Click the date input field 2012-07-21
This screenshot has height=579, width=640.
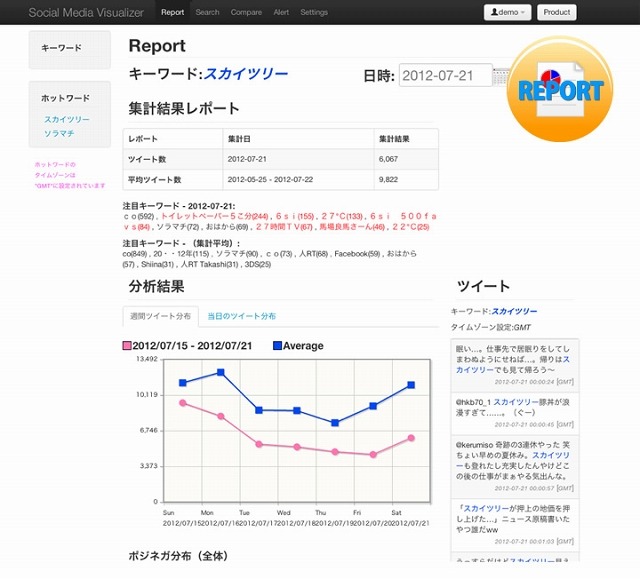(x=445, y=76)
